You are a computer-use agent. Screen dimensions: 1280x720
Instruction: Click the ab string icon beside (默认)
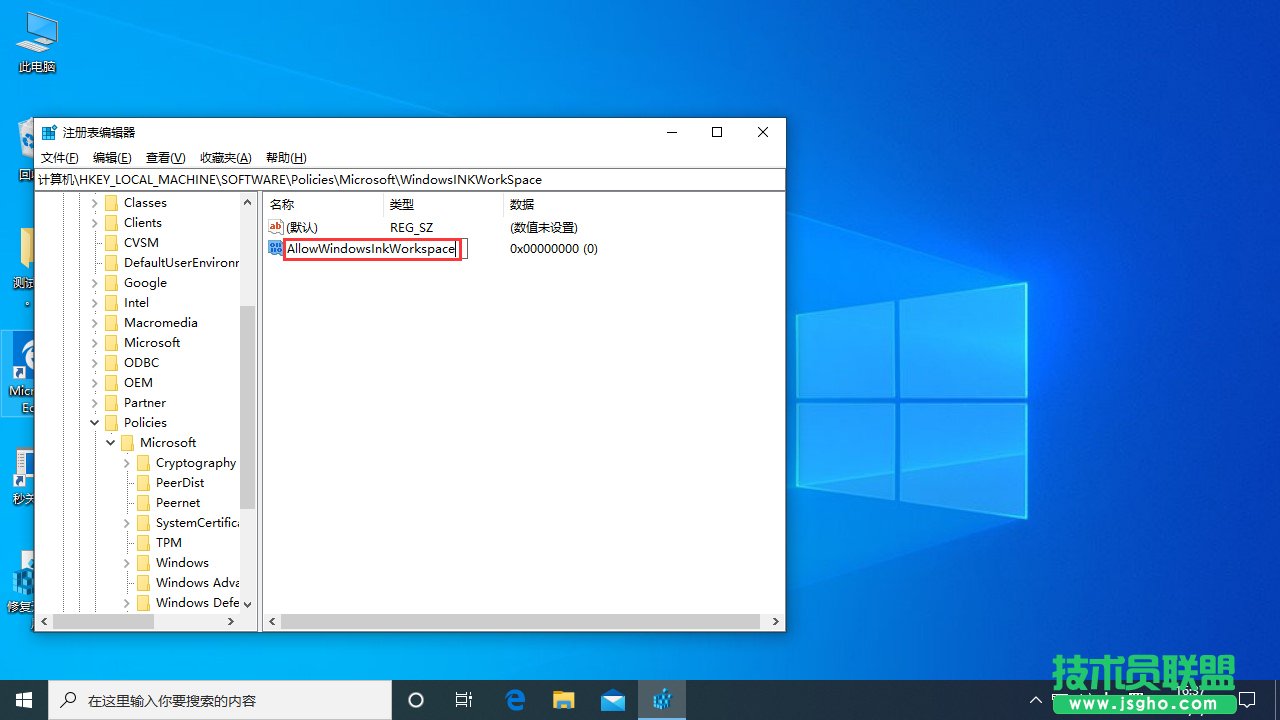(275, 227)
